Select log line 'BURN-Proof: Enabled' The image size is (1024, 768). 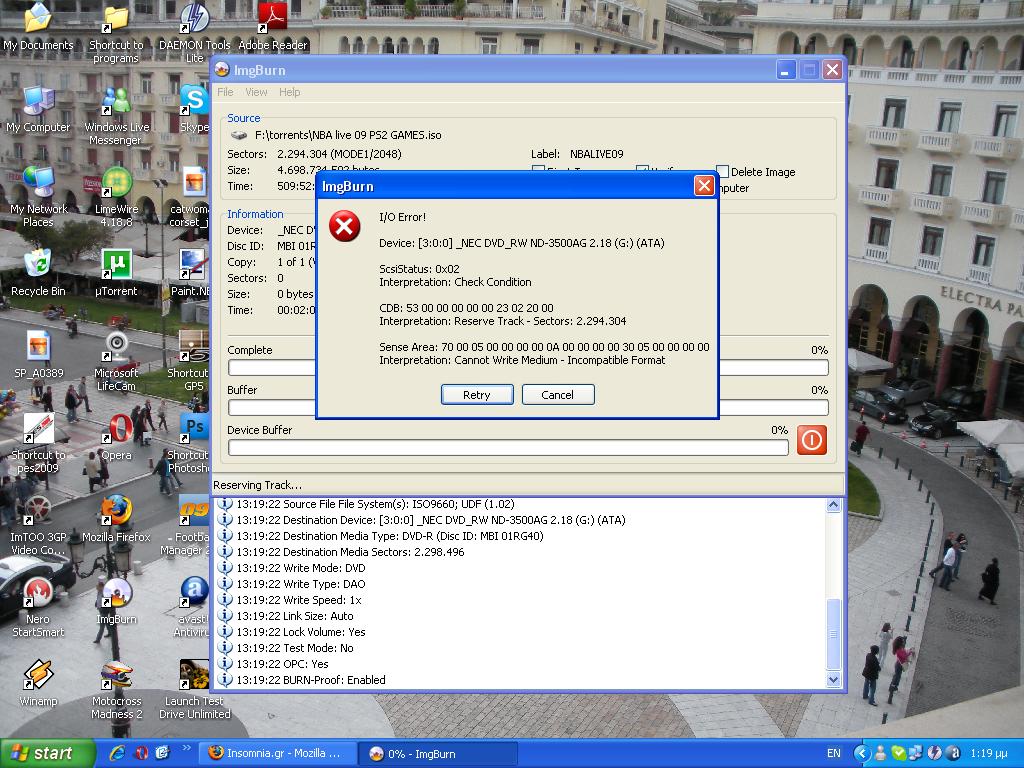click(x=311, y=680)
